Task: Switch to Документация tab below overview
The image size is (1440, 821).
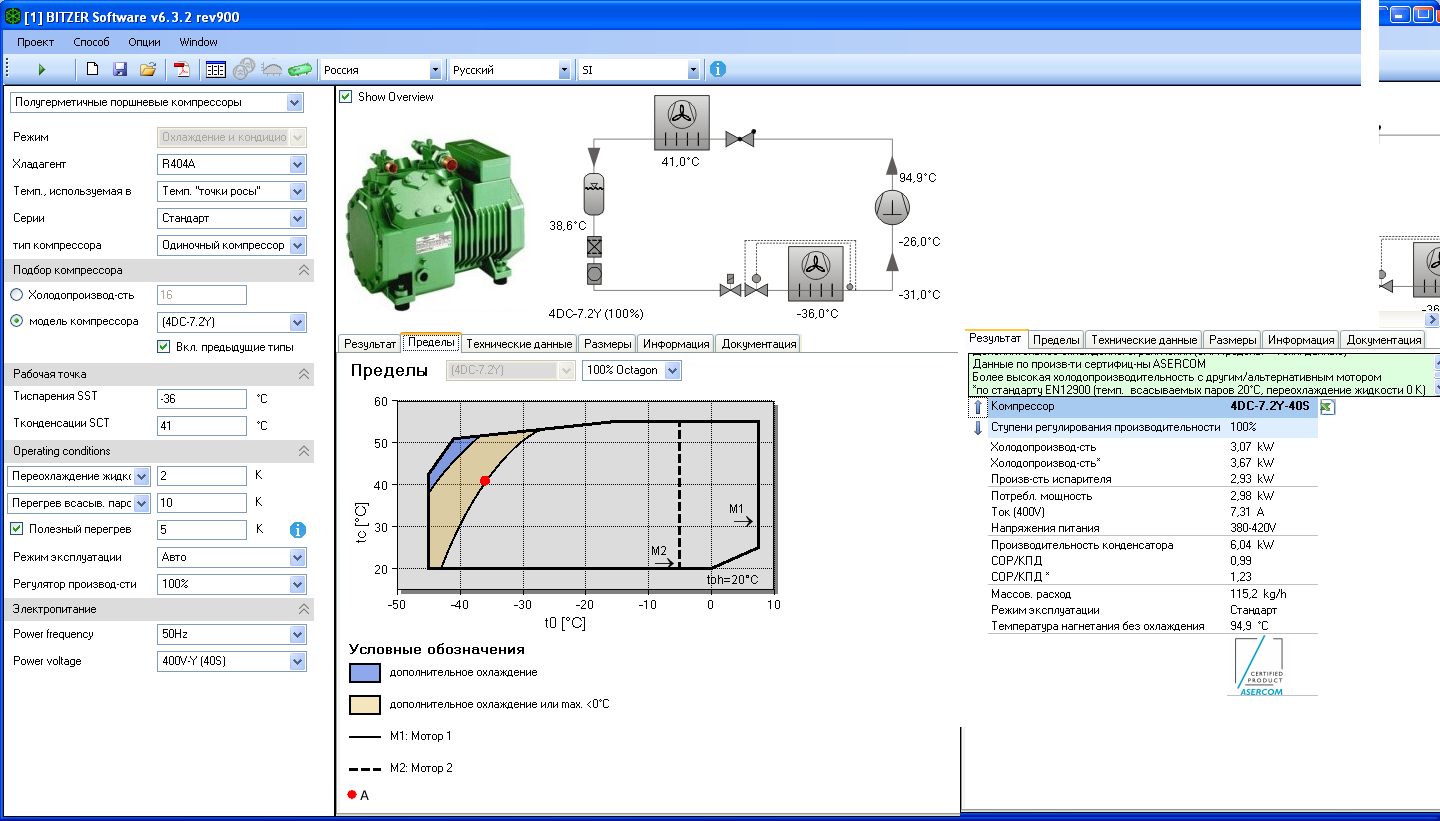Action: point(759,343)
